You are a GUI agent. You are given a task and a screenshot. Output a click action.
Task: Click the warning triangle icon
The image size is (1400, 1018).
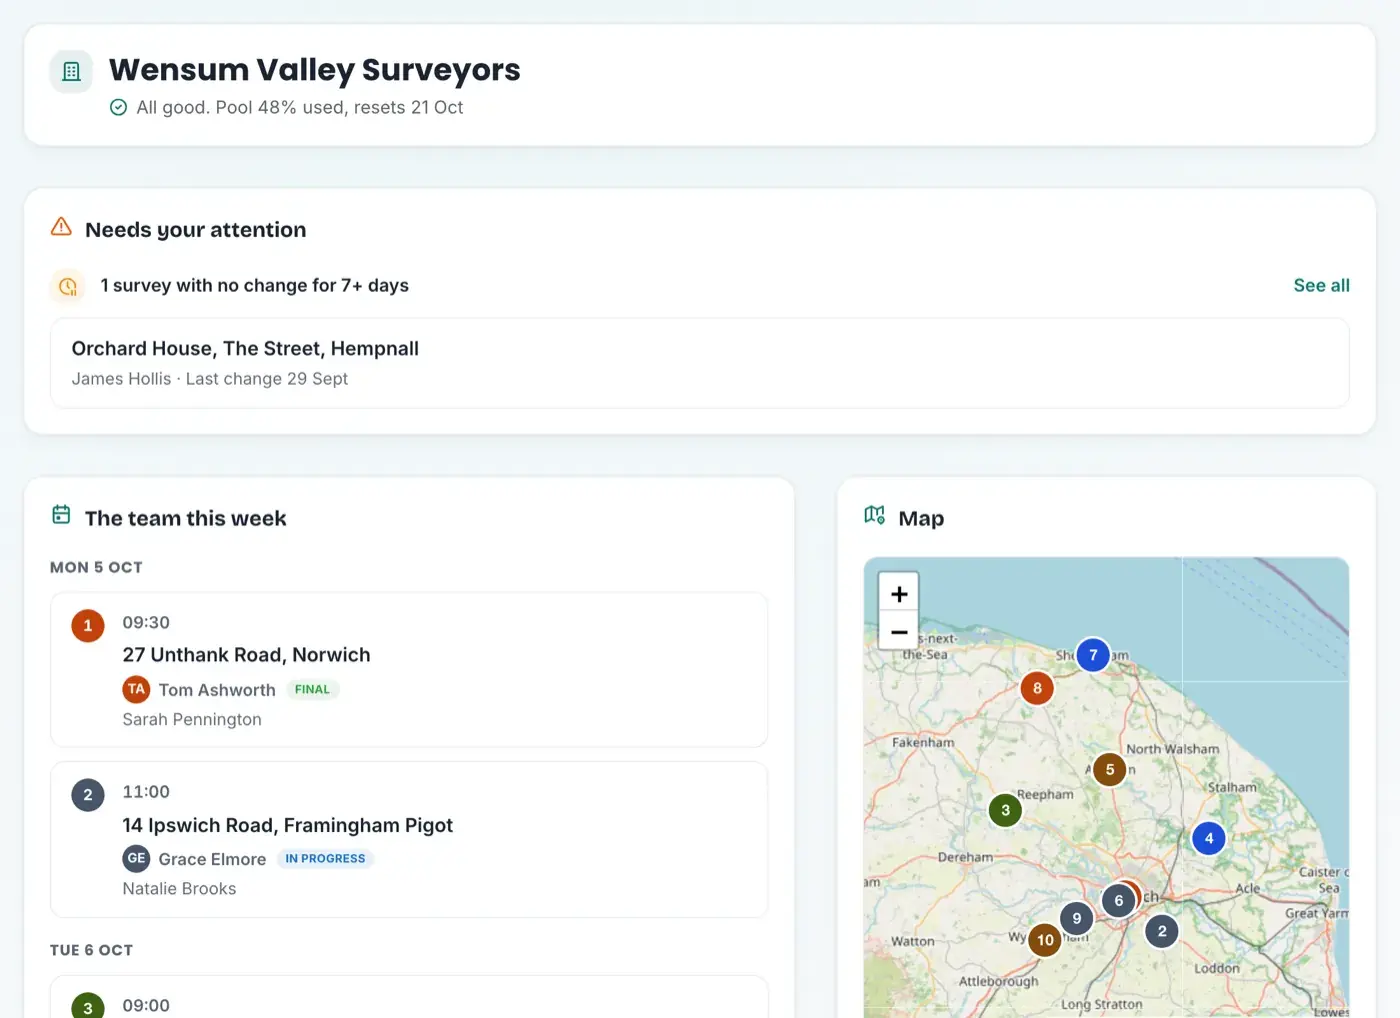pos(61,227)
